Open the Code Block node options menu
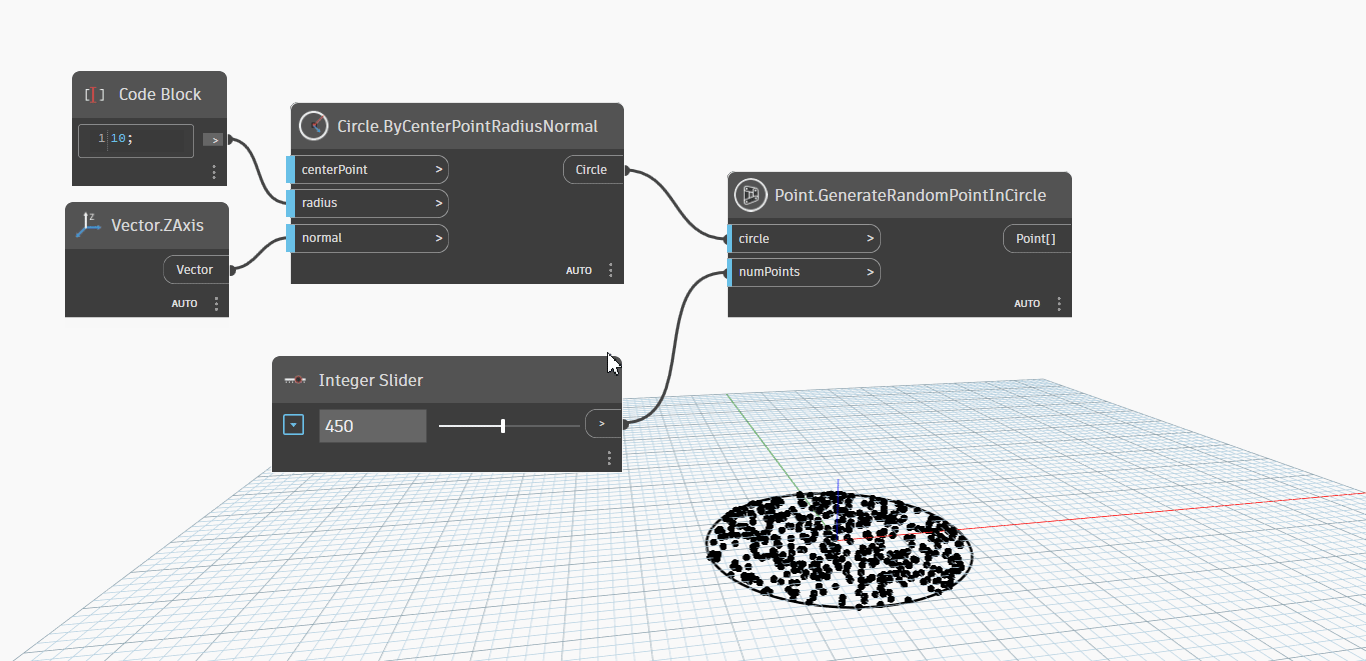This screenshot has height=661, width=1366. 214,172
